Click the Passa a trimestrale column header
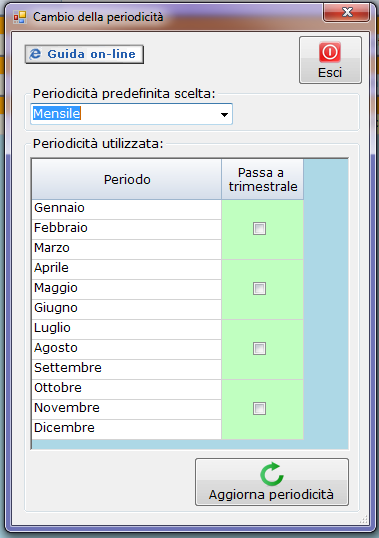The height and width of the screenshot is (538, 379). 263,179
